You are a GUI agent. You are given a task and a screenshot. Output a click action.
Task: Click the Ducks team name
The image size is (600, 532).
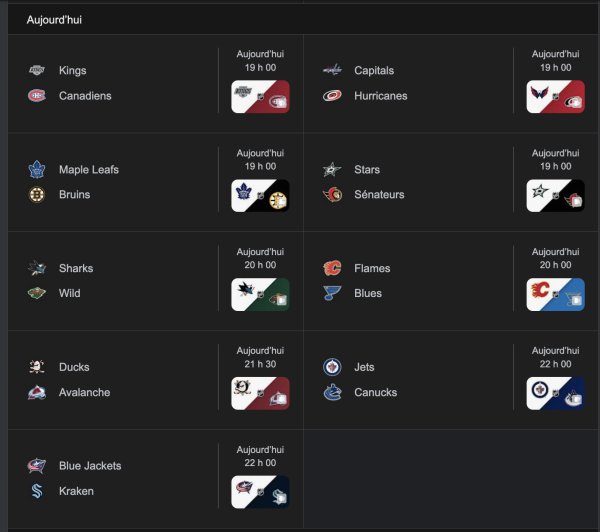[74, 367]
